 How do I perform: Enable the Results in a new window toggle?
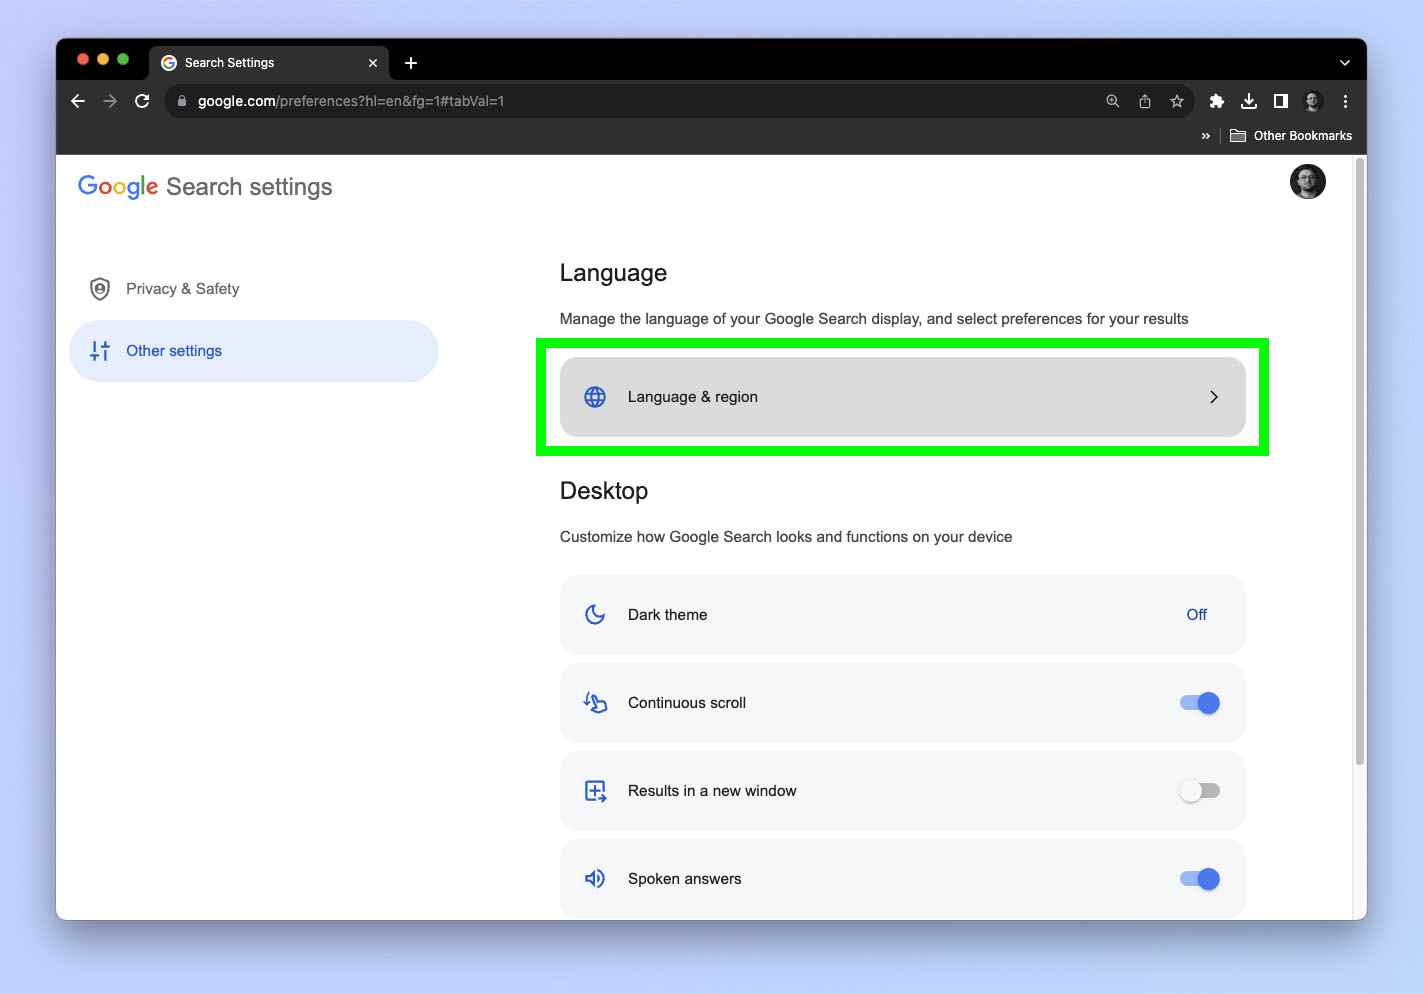tap(1200, 791)
